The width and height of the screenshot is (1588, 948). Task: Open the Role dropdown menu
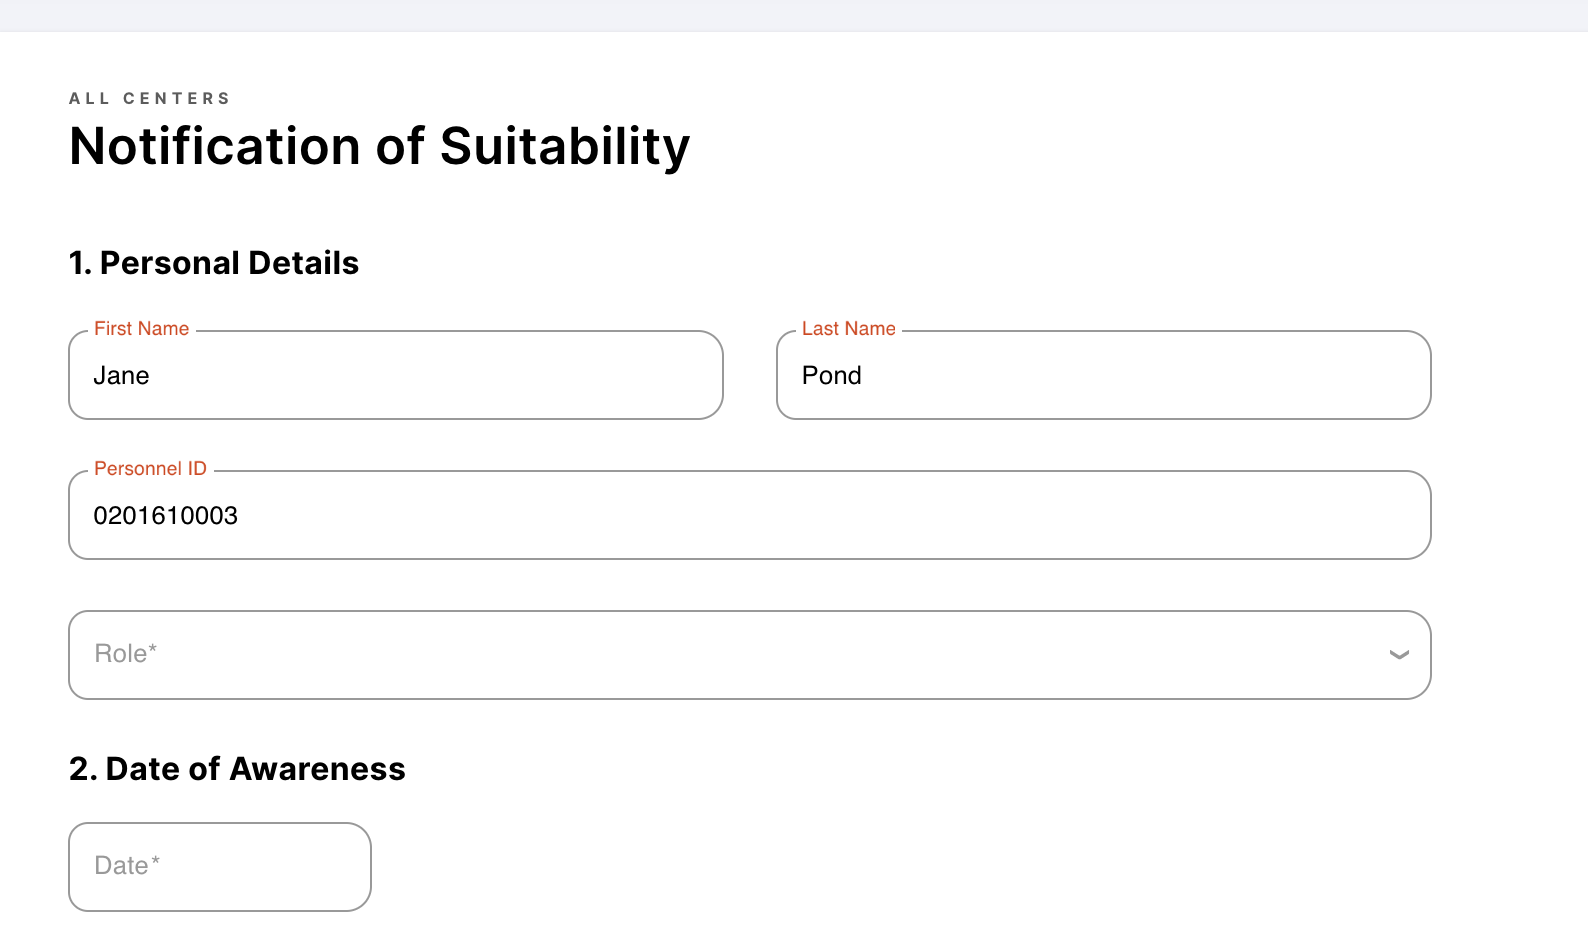pos(748,655)
